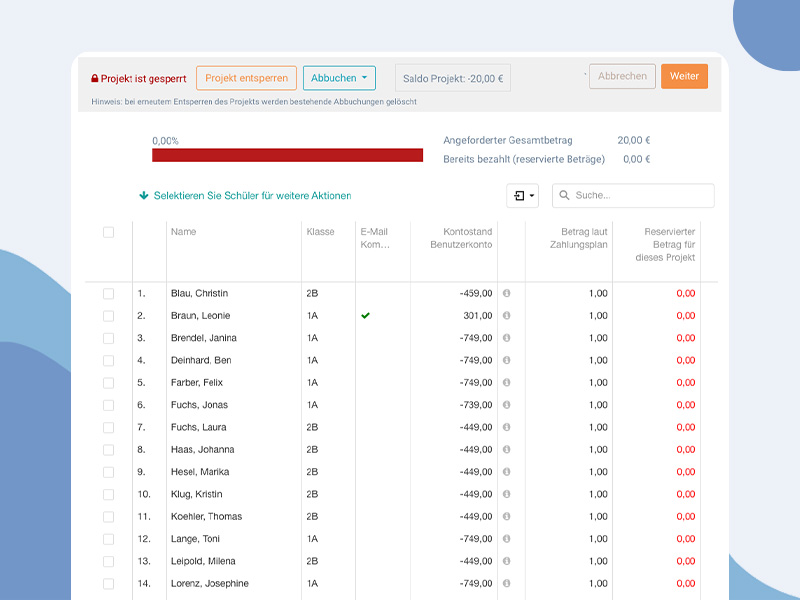Open info icon in Lange, Toni row
The width and height of the screenshot is (800, 600).
tap(506, 539)
